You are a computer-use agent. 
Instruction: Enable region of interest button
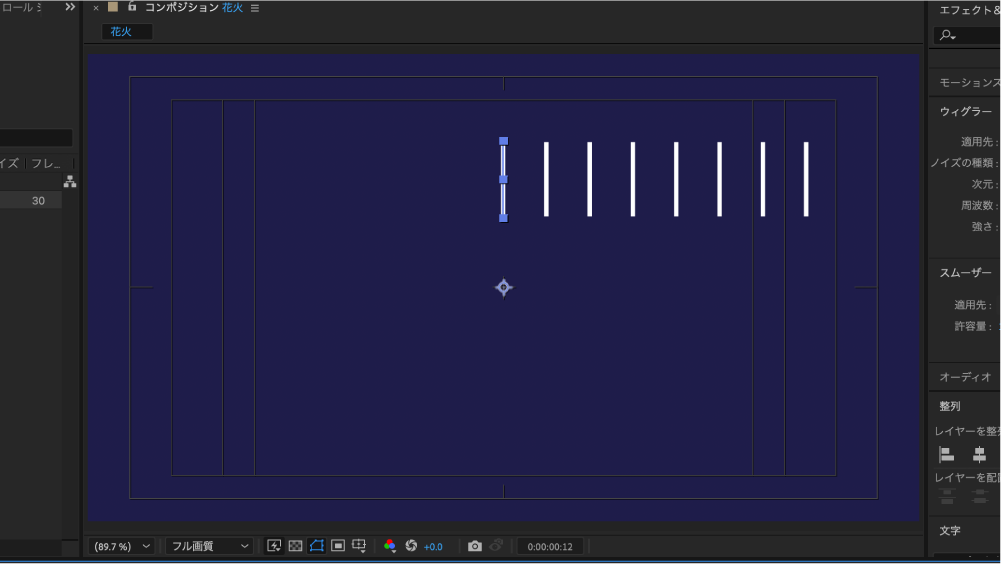pyautogui.click(x=338, y=545)
